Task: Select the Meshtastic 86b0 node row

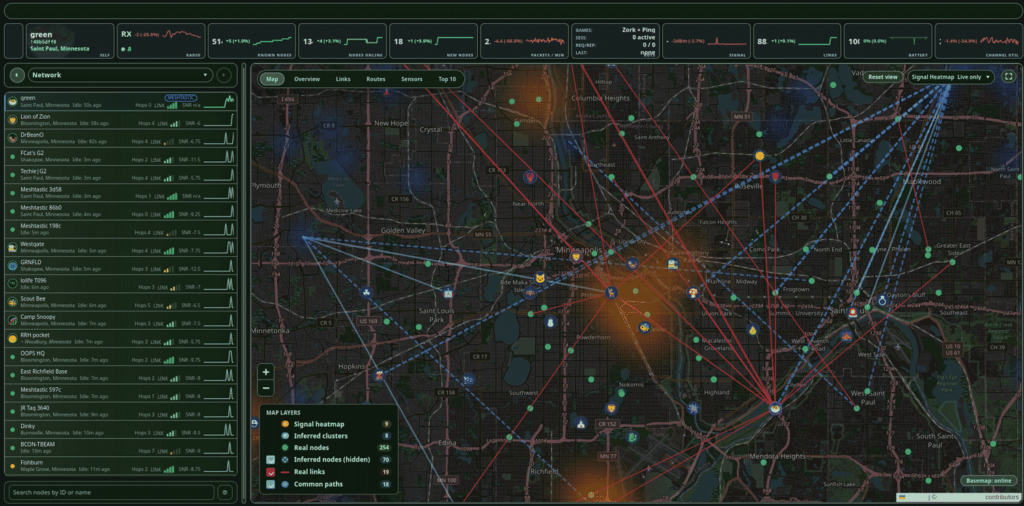Action: [x=121, y=211]
